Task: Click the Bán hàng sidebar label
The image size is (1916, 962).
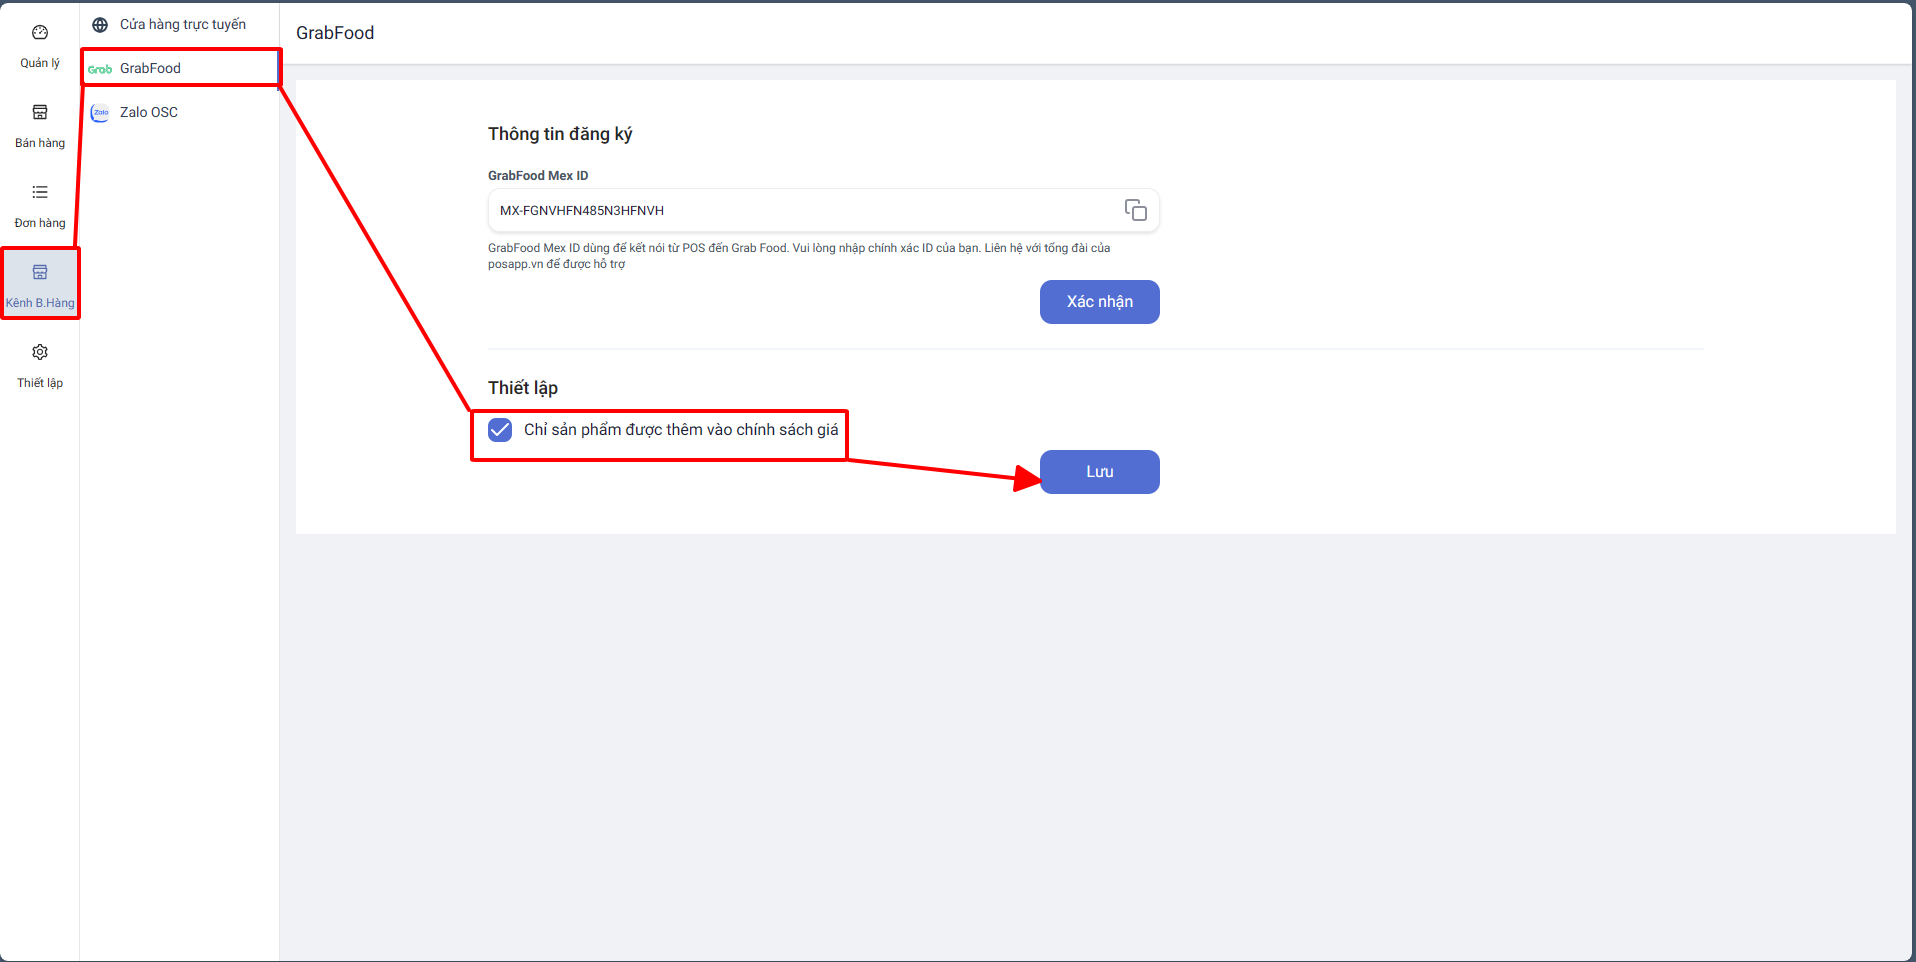Action: [40, 143]
